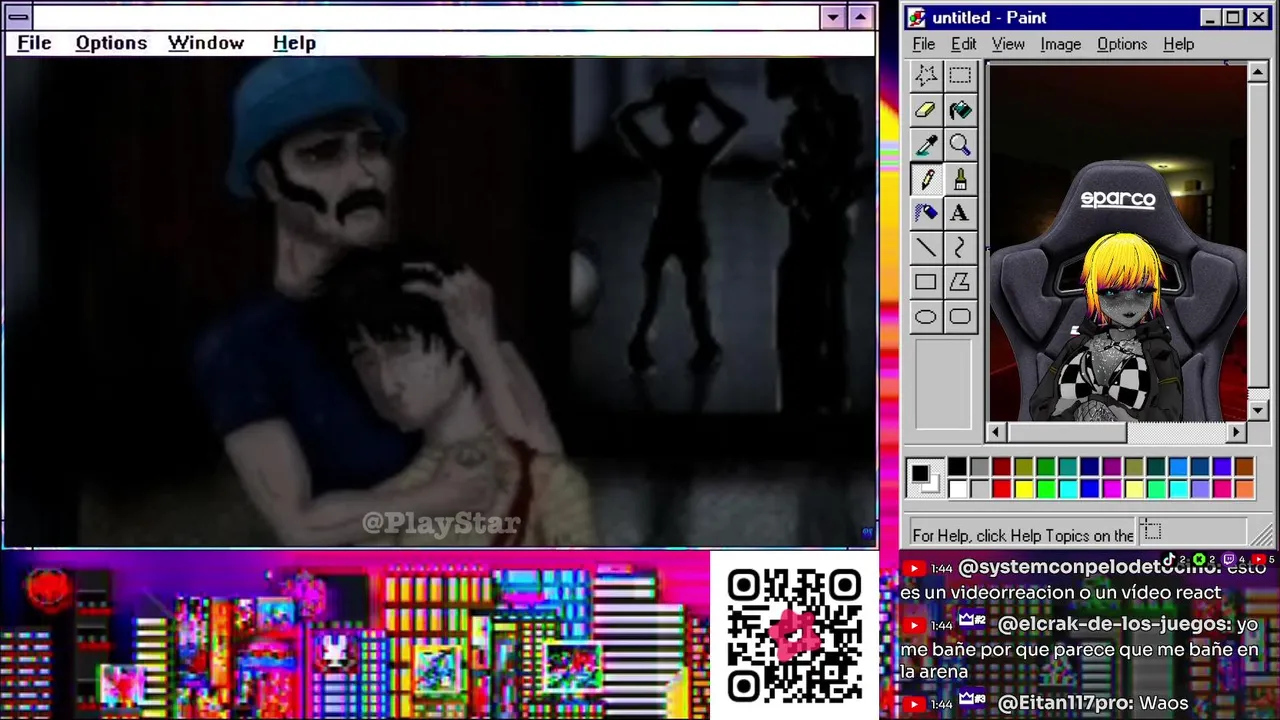
Task: Open Paint's Help menu
Action: tap(1179, 44)
